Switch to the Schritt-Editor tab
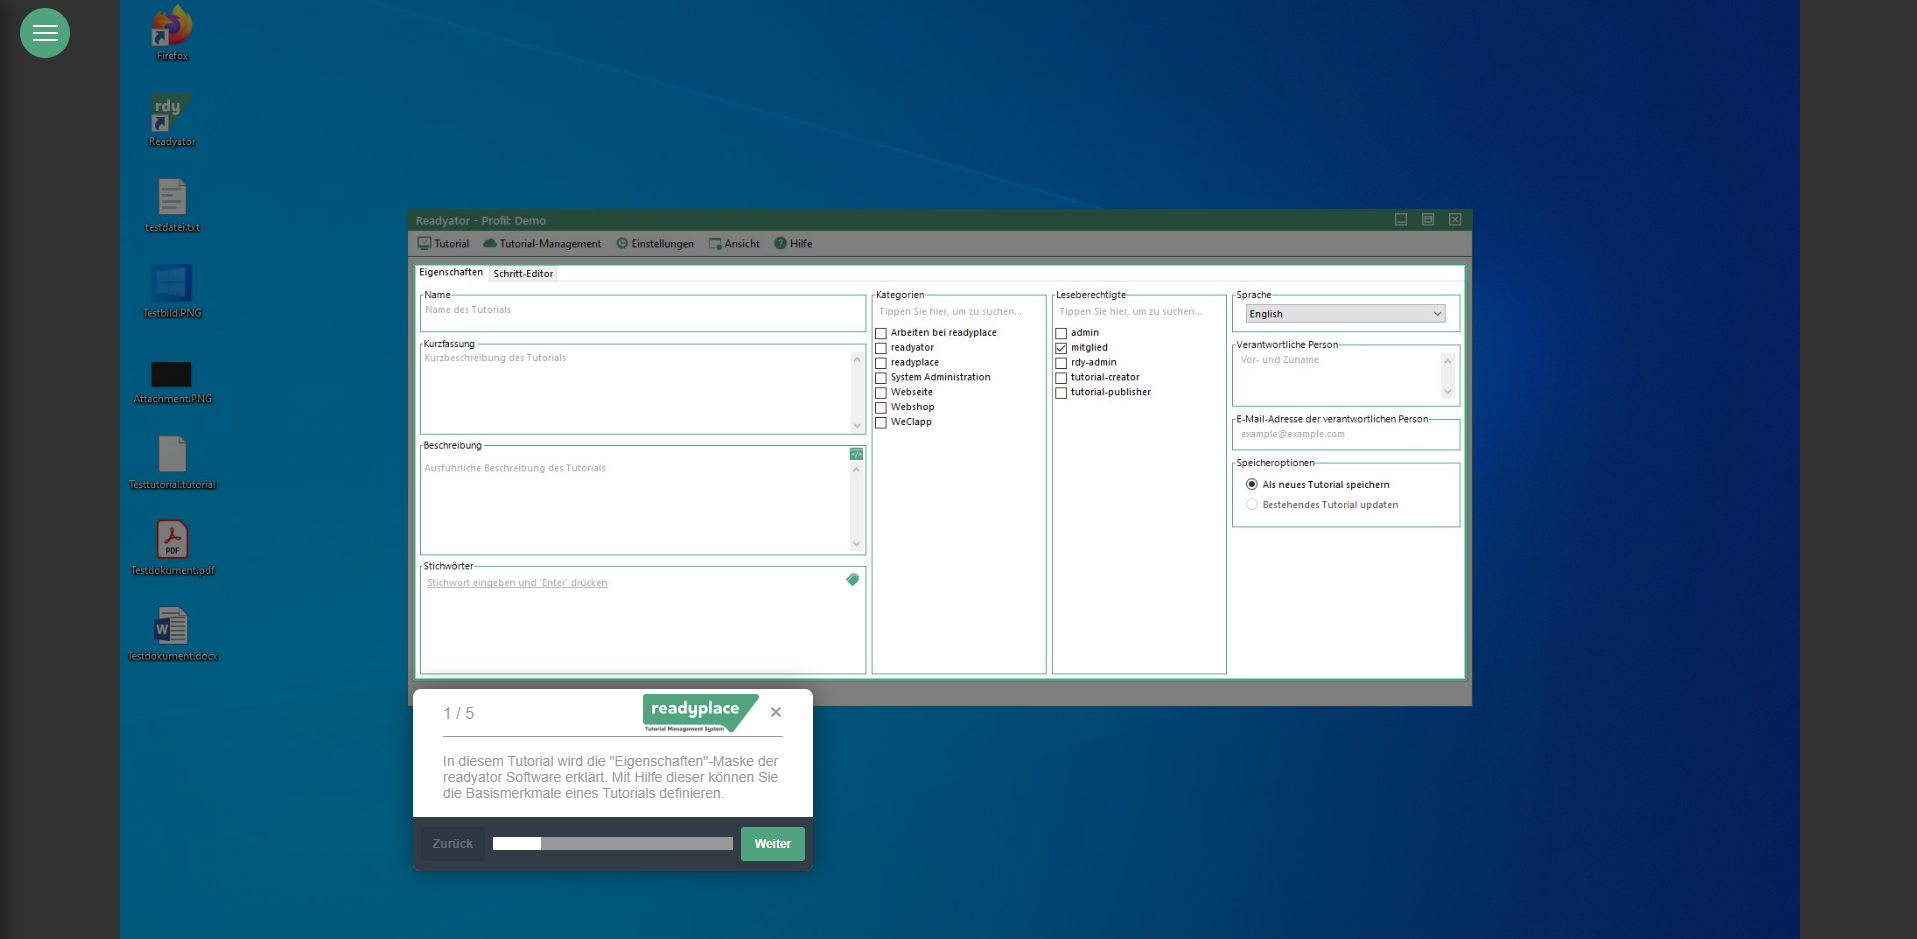Viewport: 1917px width, 939px height. pyautogui.click(x=523, y=274)
